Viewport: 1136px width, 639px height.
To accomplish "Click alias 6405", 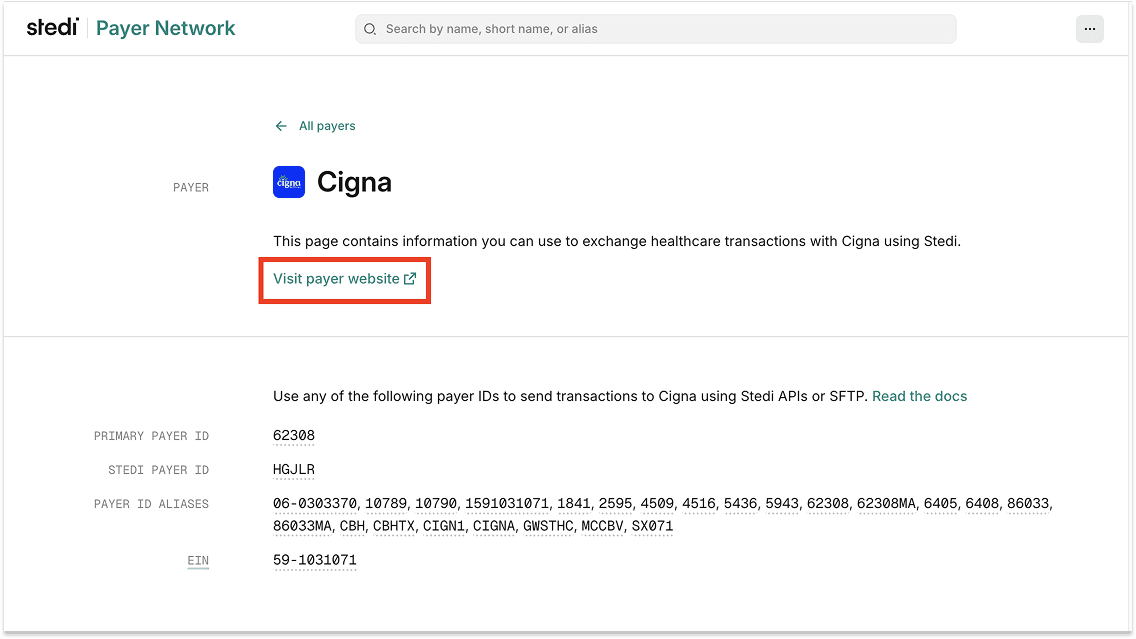I will [x=940, y=504].
